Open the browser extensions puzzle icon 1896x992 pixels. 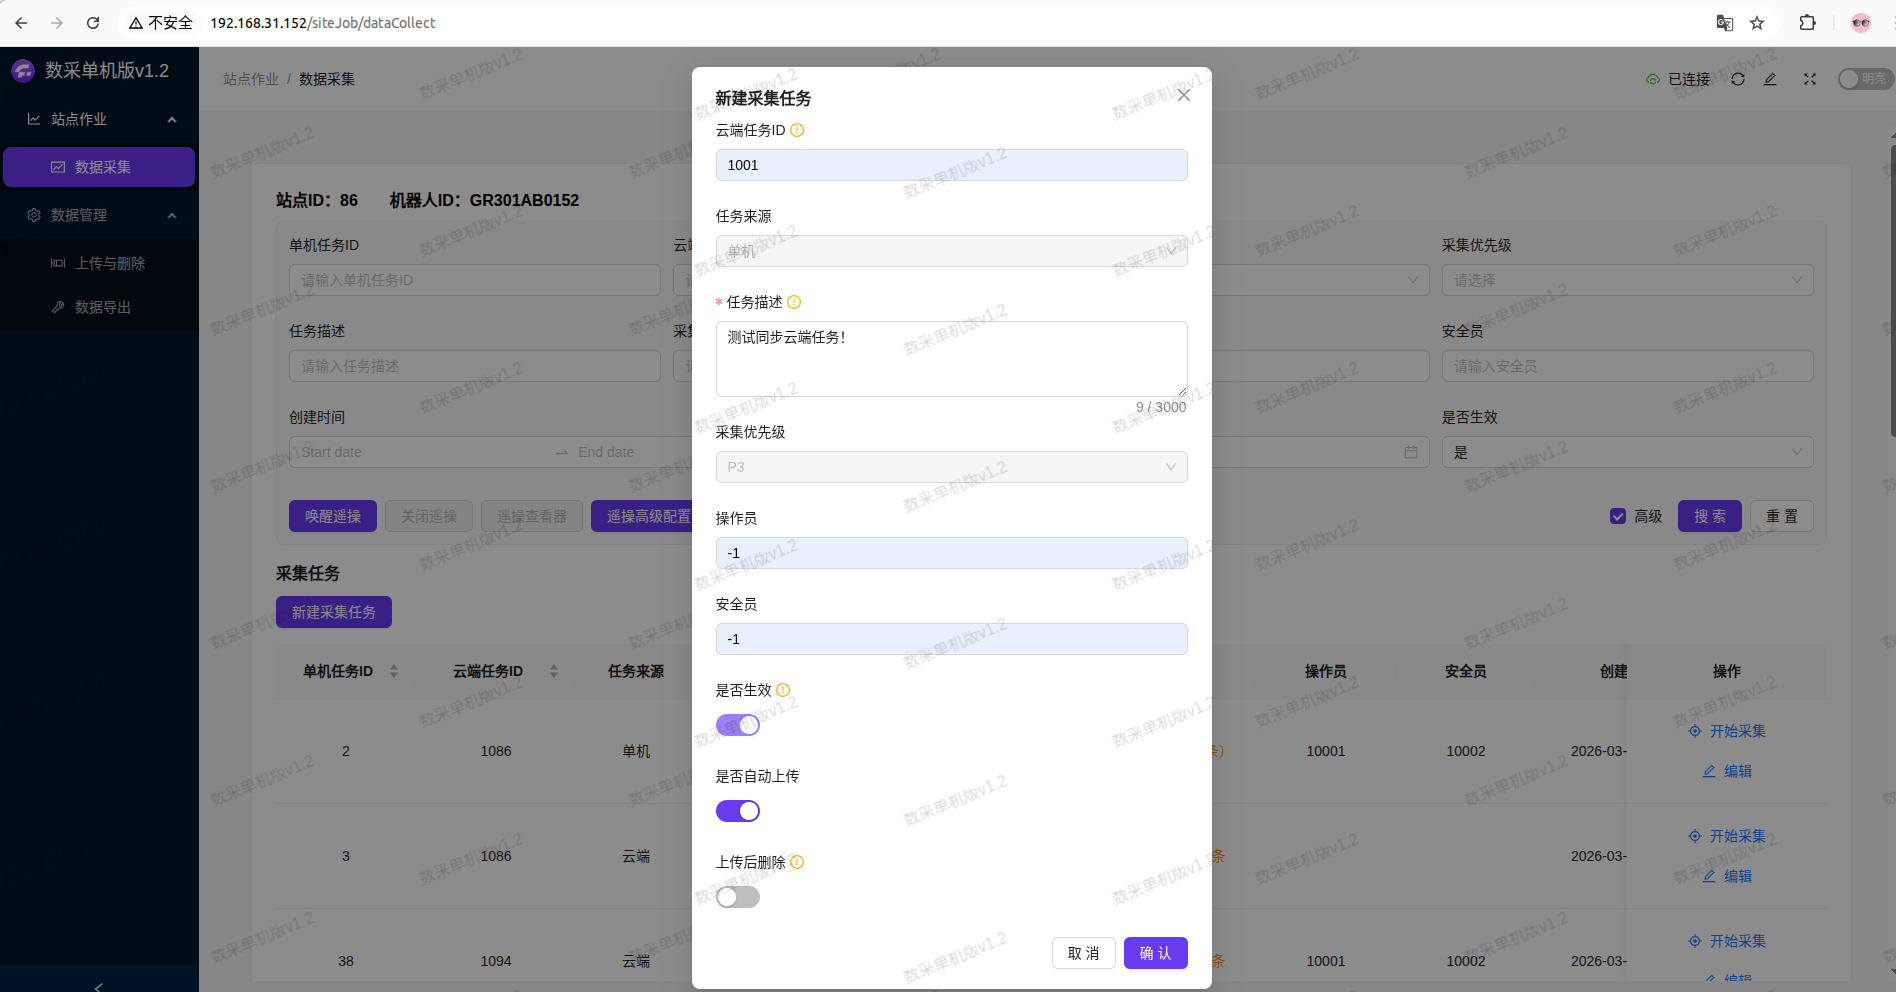(x=1807, y=23)
